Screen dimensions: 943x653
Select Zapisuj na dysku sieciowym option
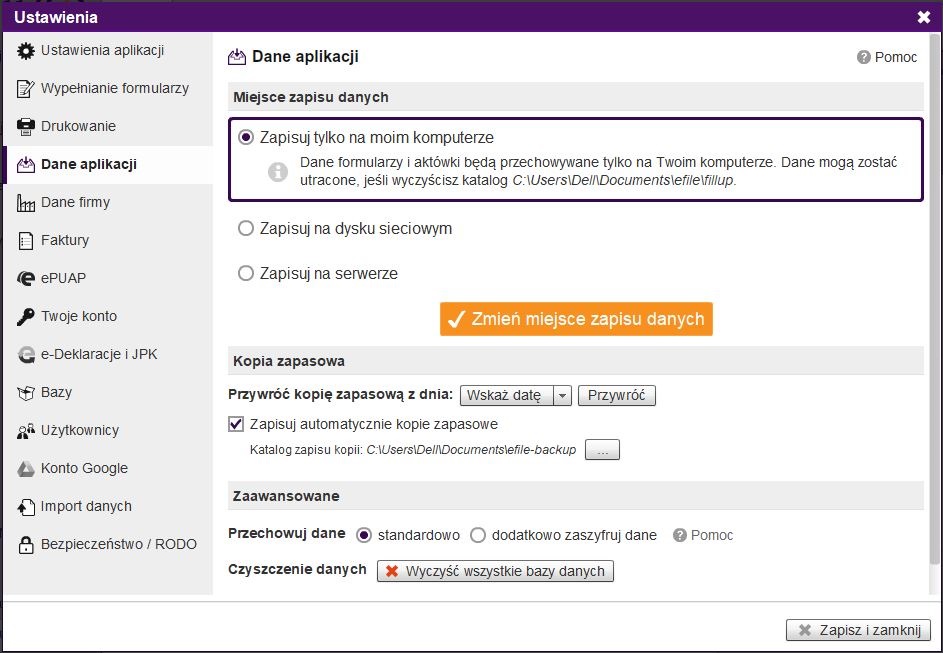(245, 228)
